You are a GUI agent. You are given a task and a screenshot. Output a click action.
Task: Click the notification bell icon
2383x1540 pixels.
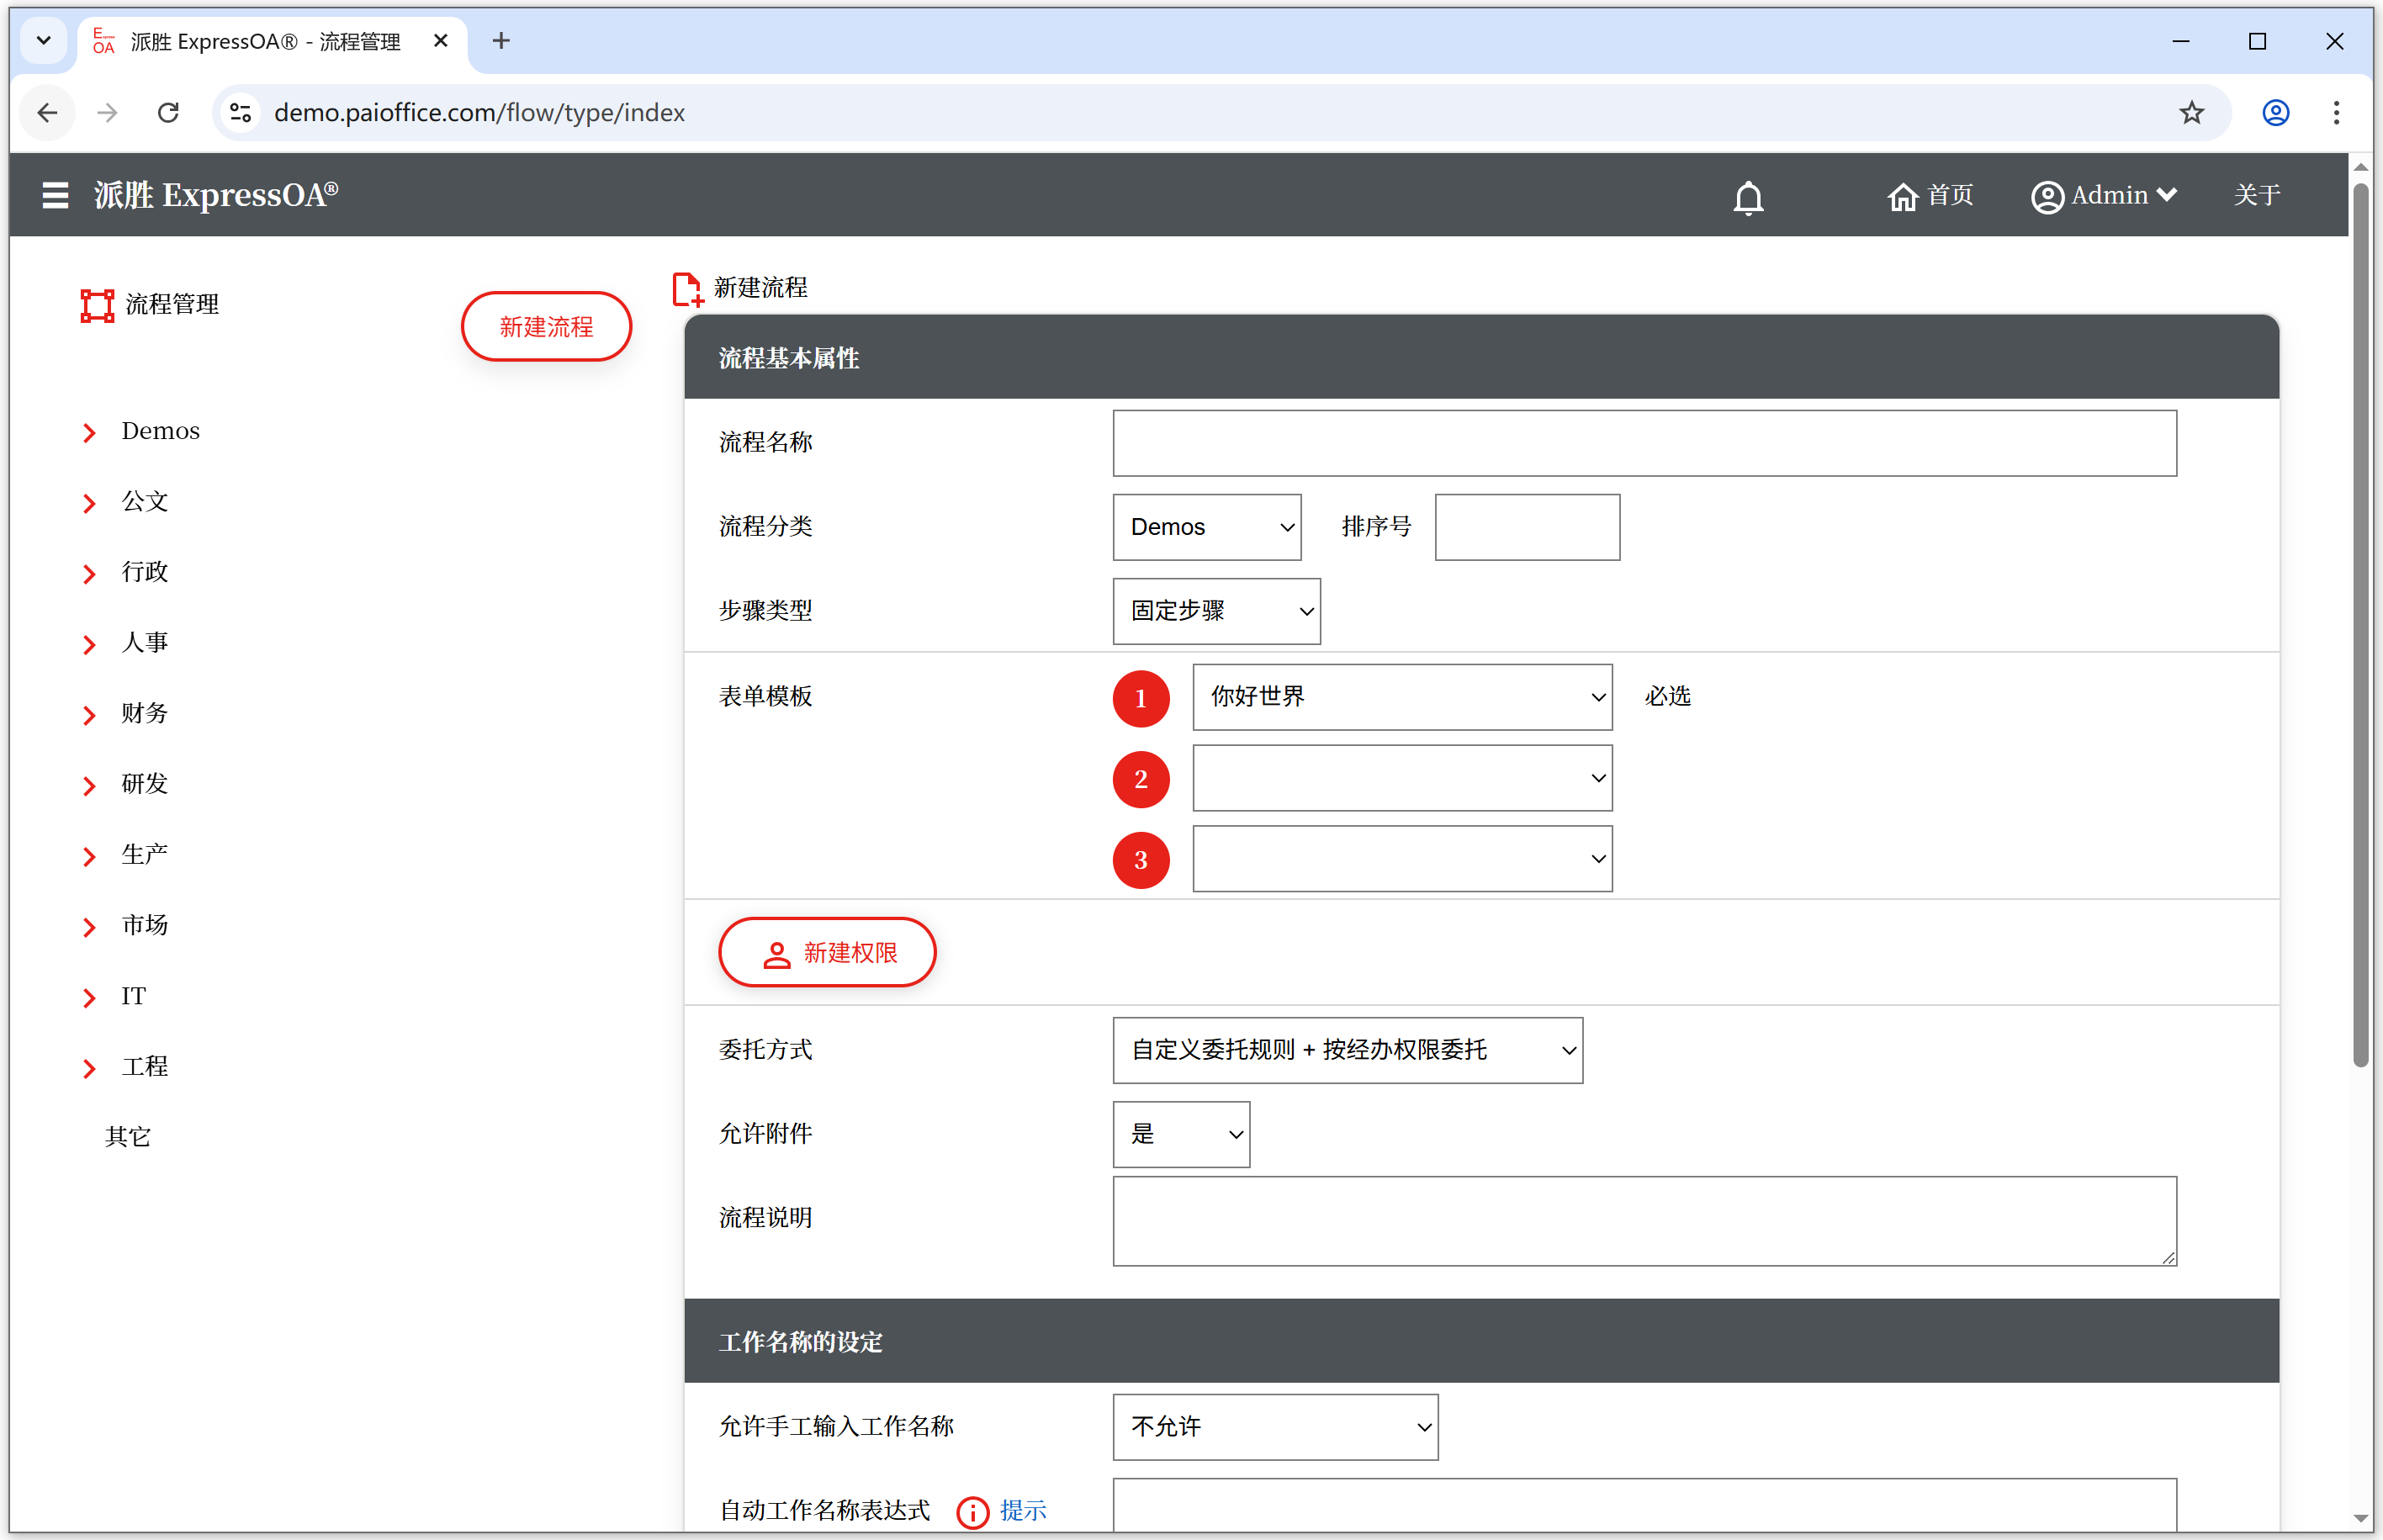click(x=1748, y=197)
